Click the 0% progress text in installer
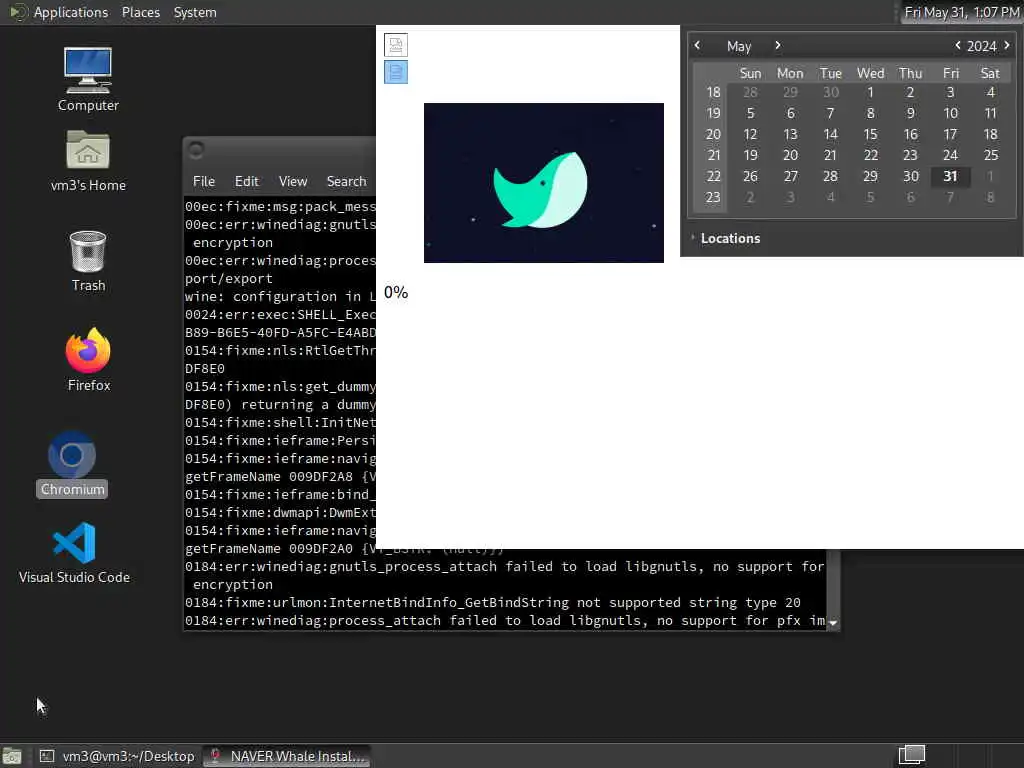 point(396,293)
